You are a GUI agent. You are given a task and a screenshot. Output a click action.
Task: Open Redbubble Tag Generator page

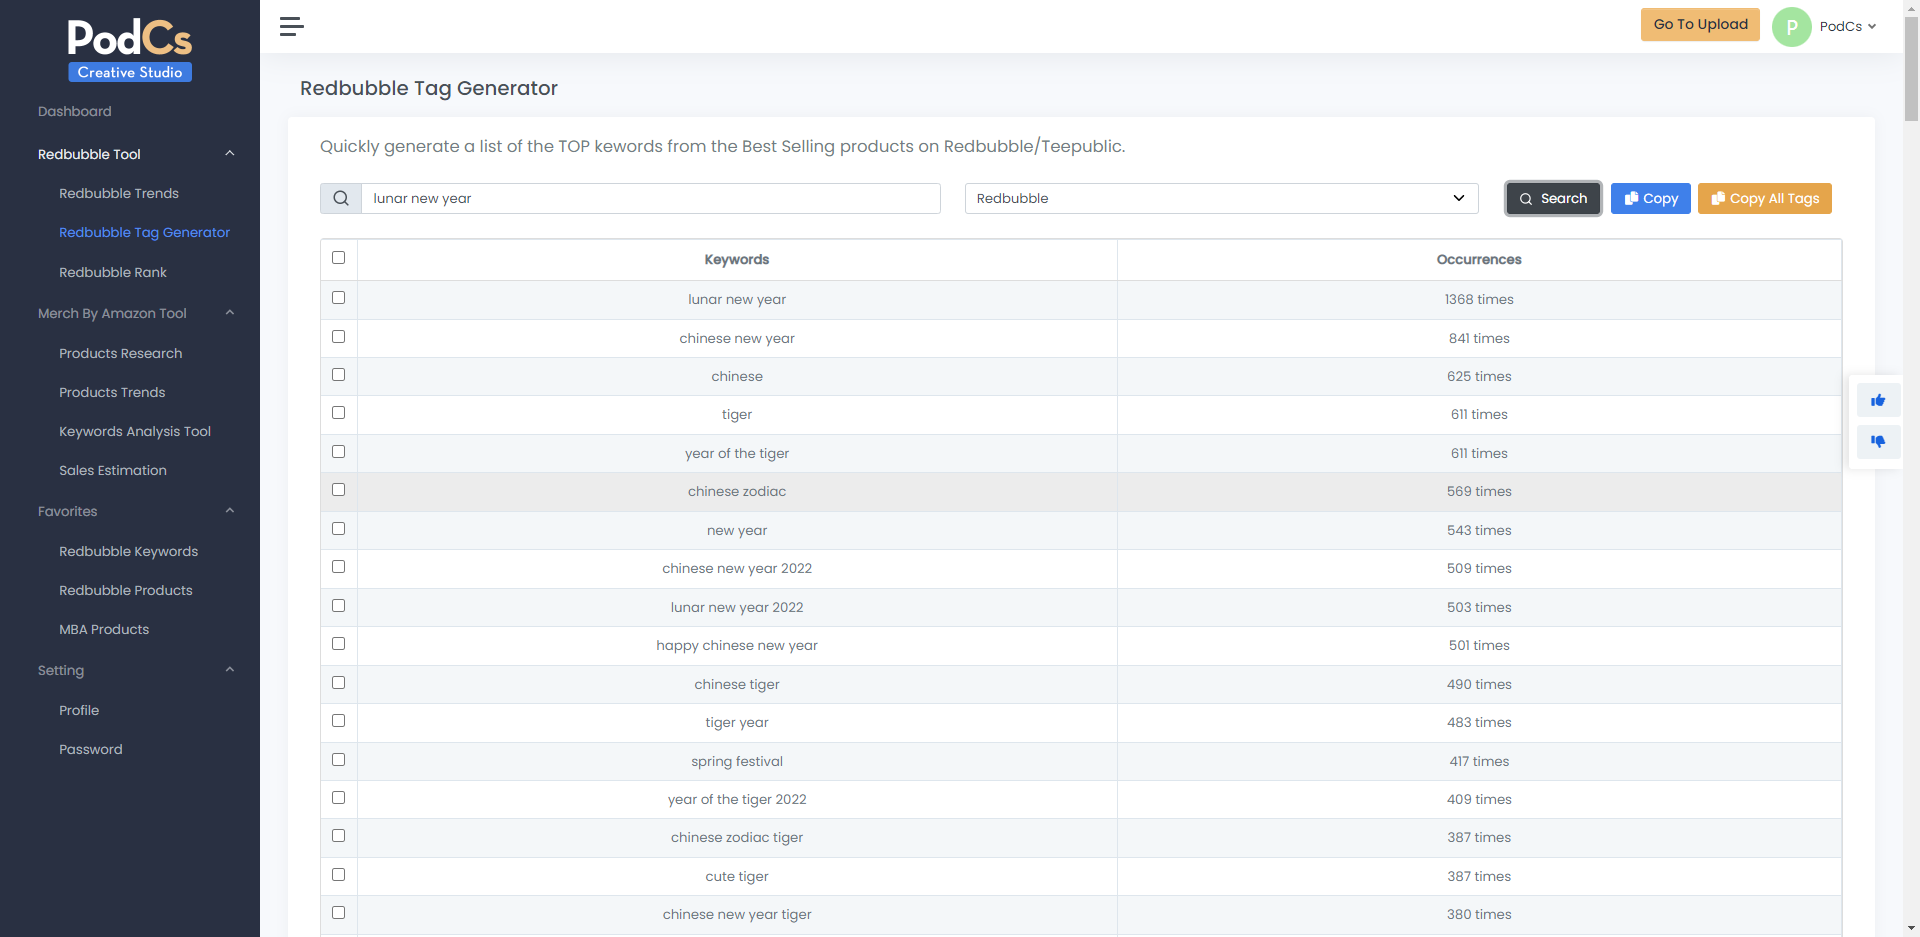pos(144,232)
